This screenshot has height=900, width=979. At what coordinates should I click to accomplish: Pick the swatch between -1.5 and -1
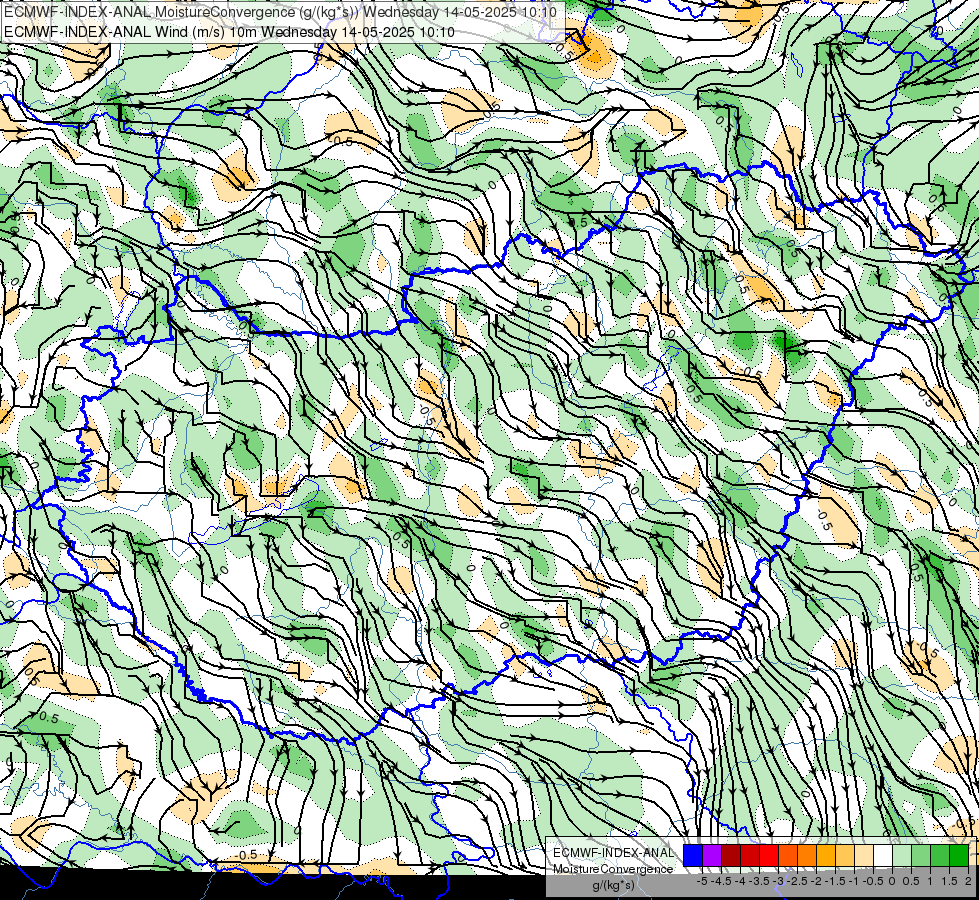[x=845, y=856]
